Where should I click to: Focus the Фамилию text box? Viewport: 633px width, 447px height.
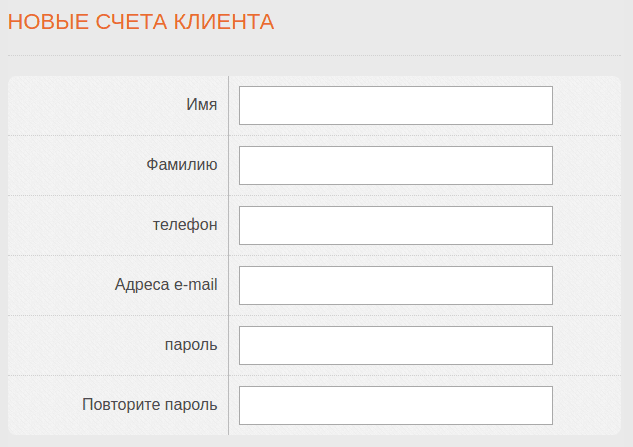point(395,165)
